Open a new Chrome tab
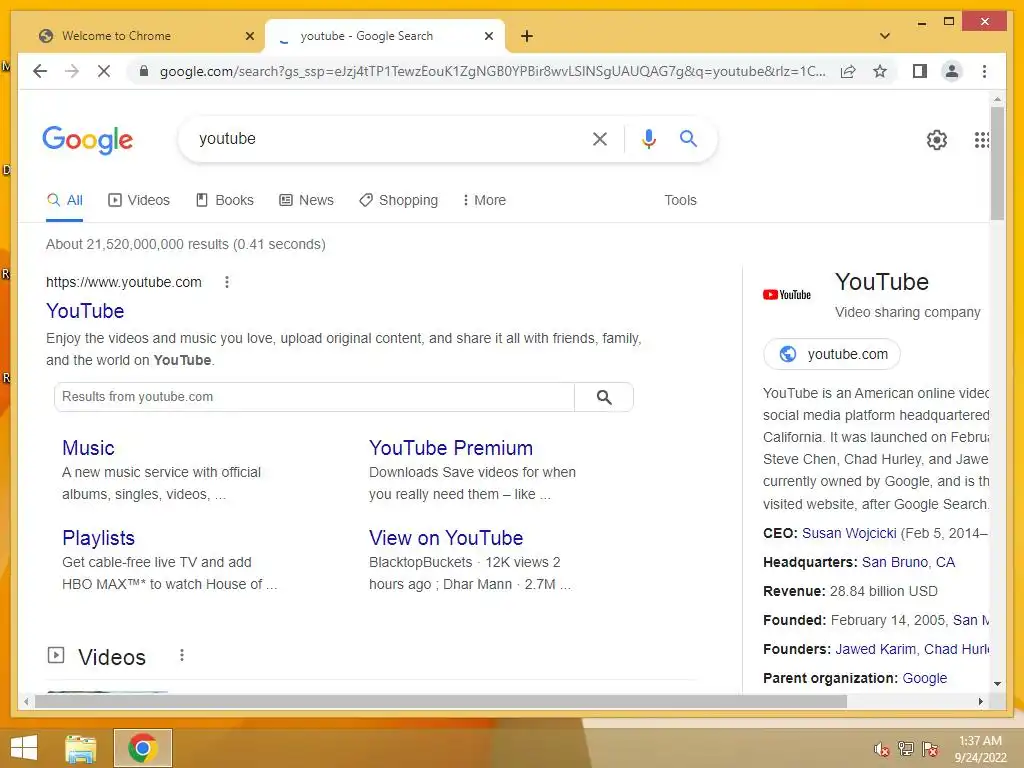1024x768 pixels. point(527,36)
